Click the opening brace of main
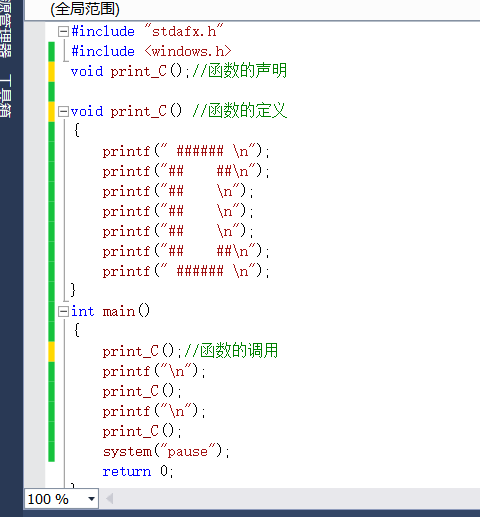This screenshot has height=517, width=480. (77, 330)
